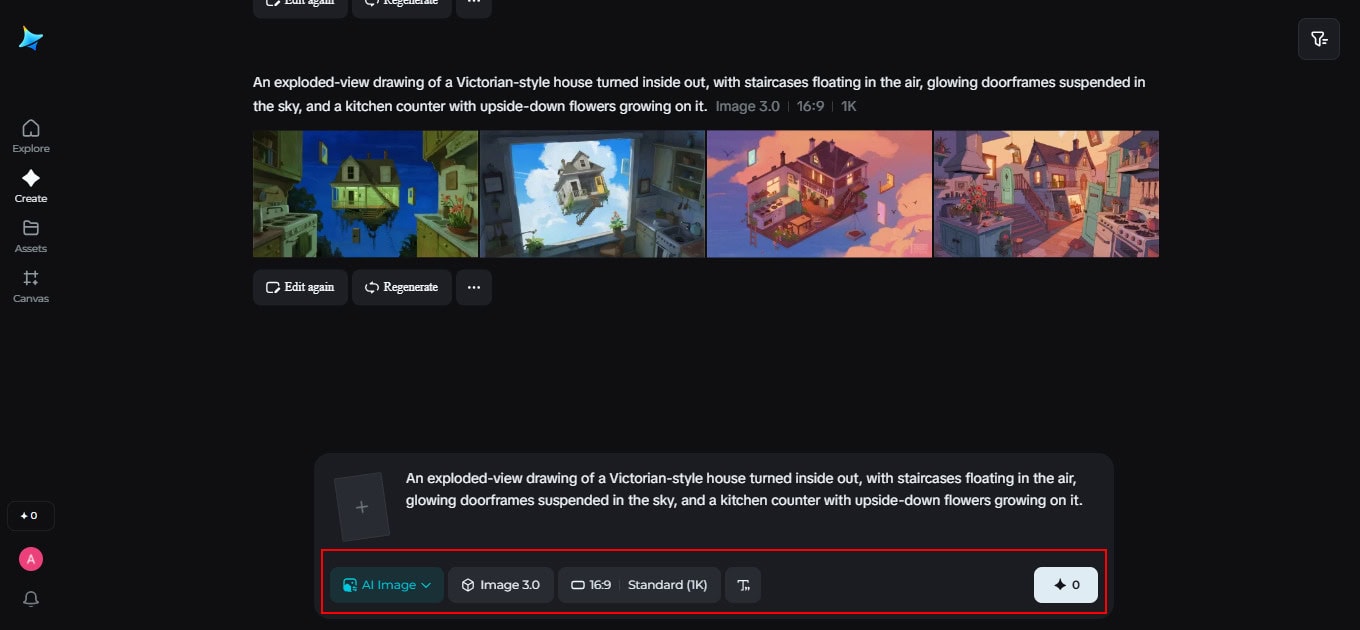The height and width of the screenshot is (630, 1360).
Task: Click Regenerate below the house images
Action: pos(401,287)
